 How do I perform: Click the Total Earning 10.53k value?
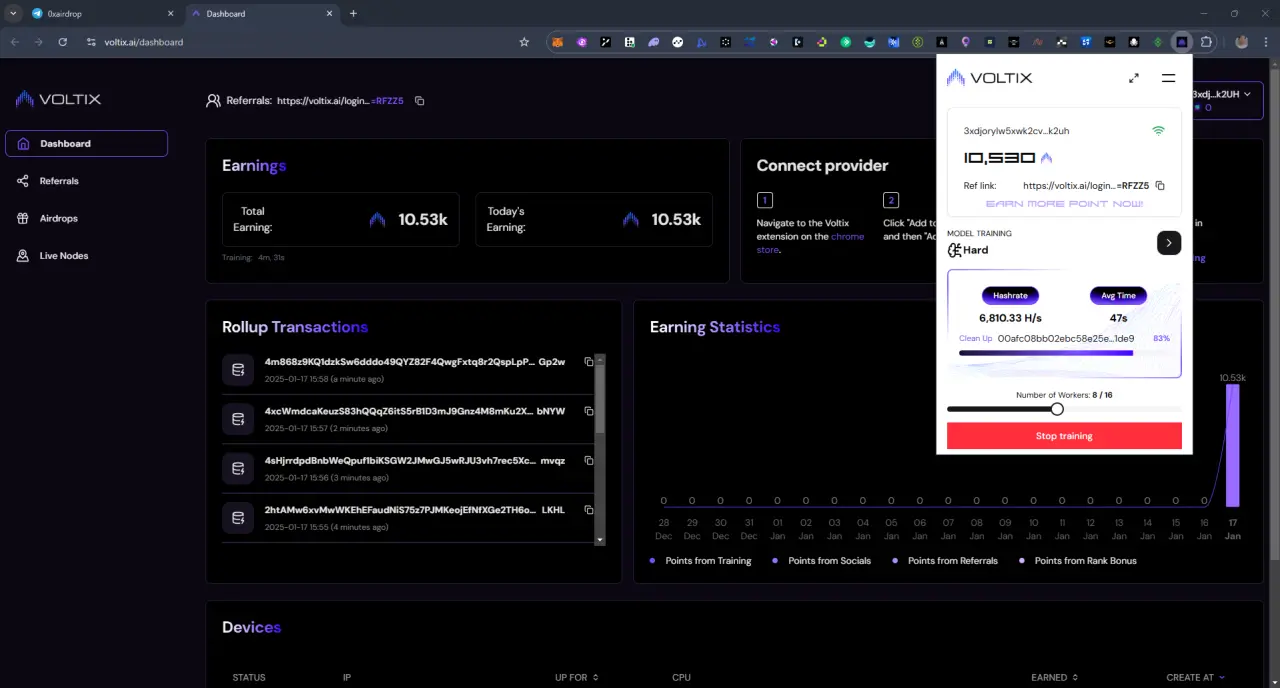coord(423,220)
